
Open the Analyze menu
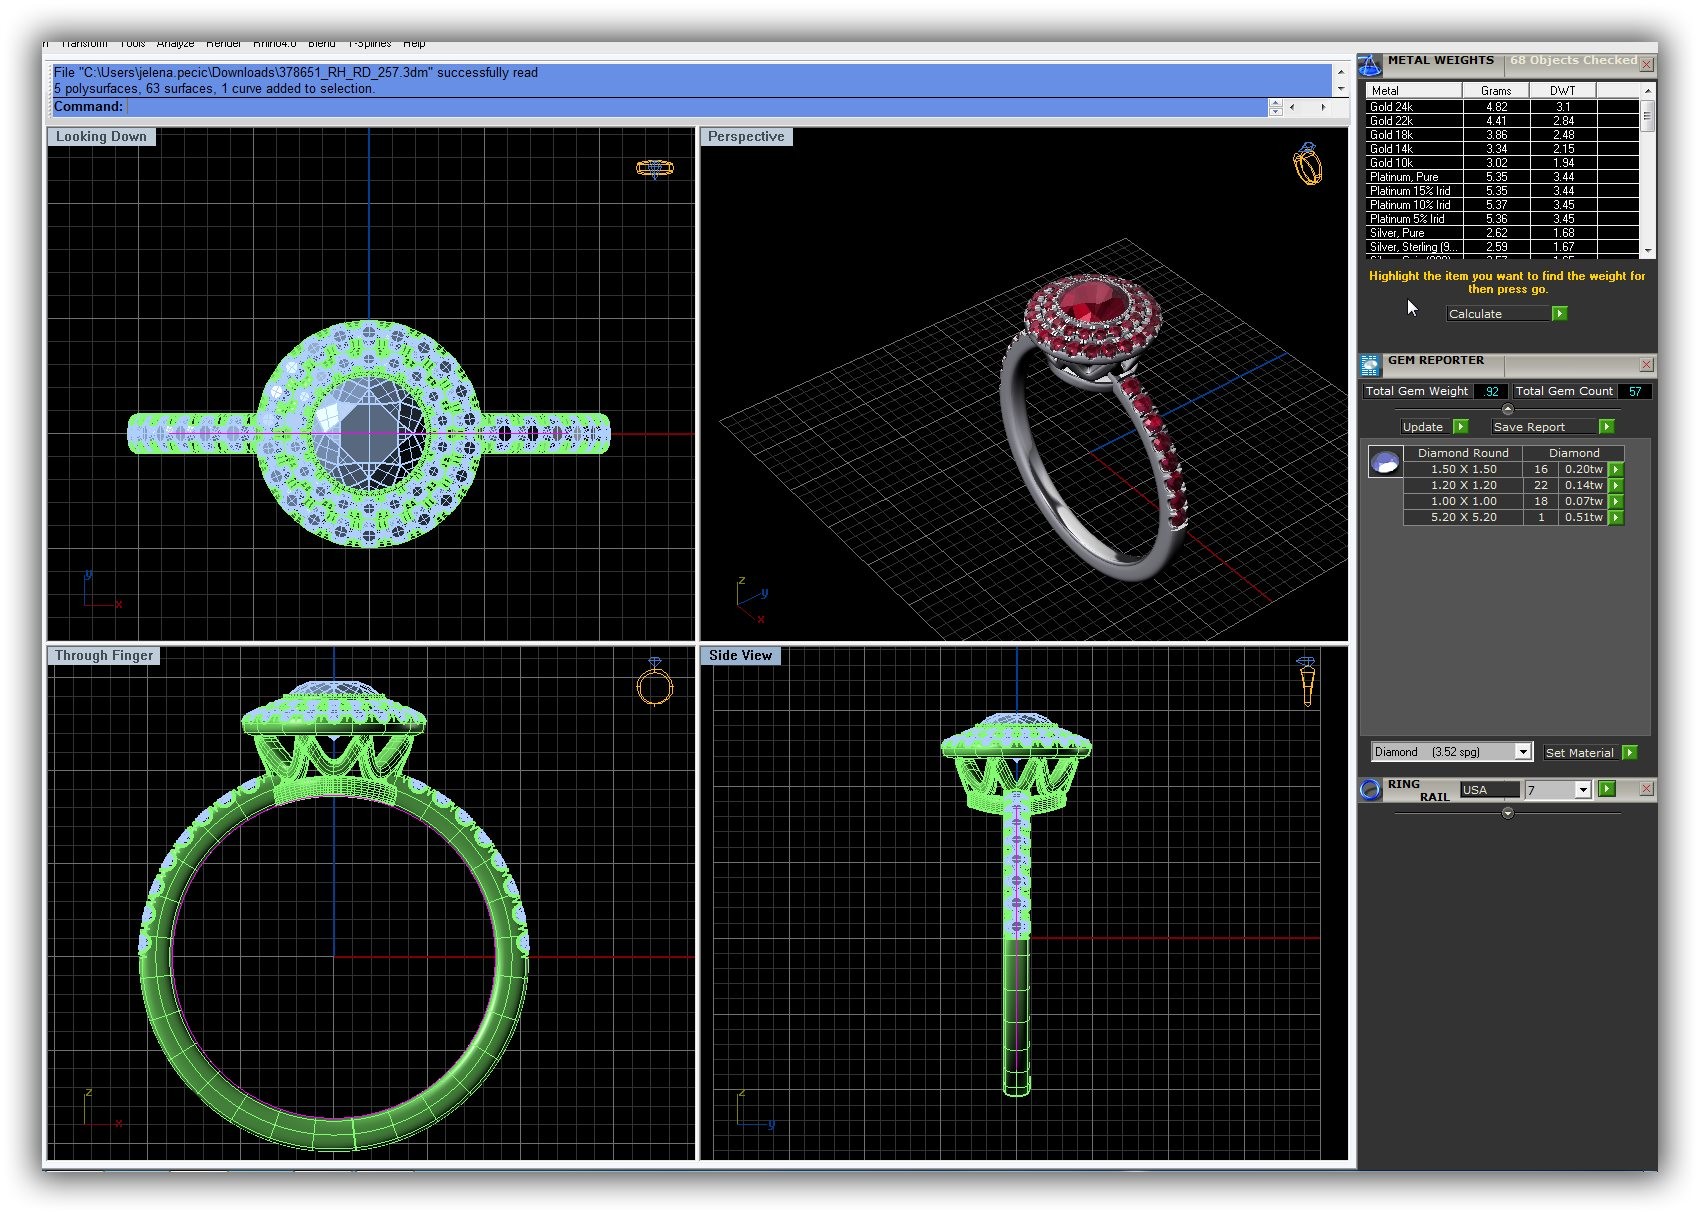(x=175, y=44)
